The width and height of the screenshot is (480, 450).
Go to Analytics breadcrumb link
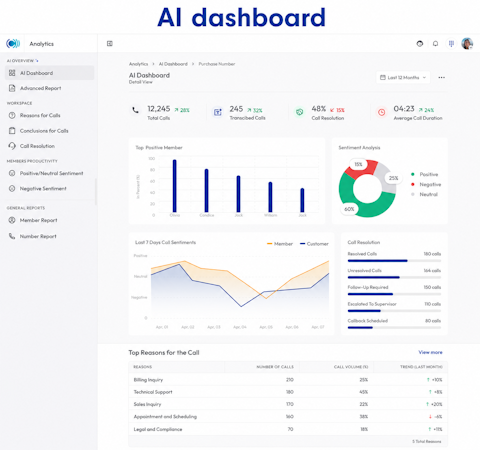pos(138,64)
